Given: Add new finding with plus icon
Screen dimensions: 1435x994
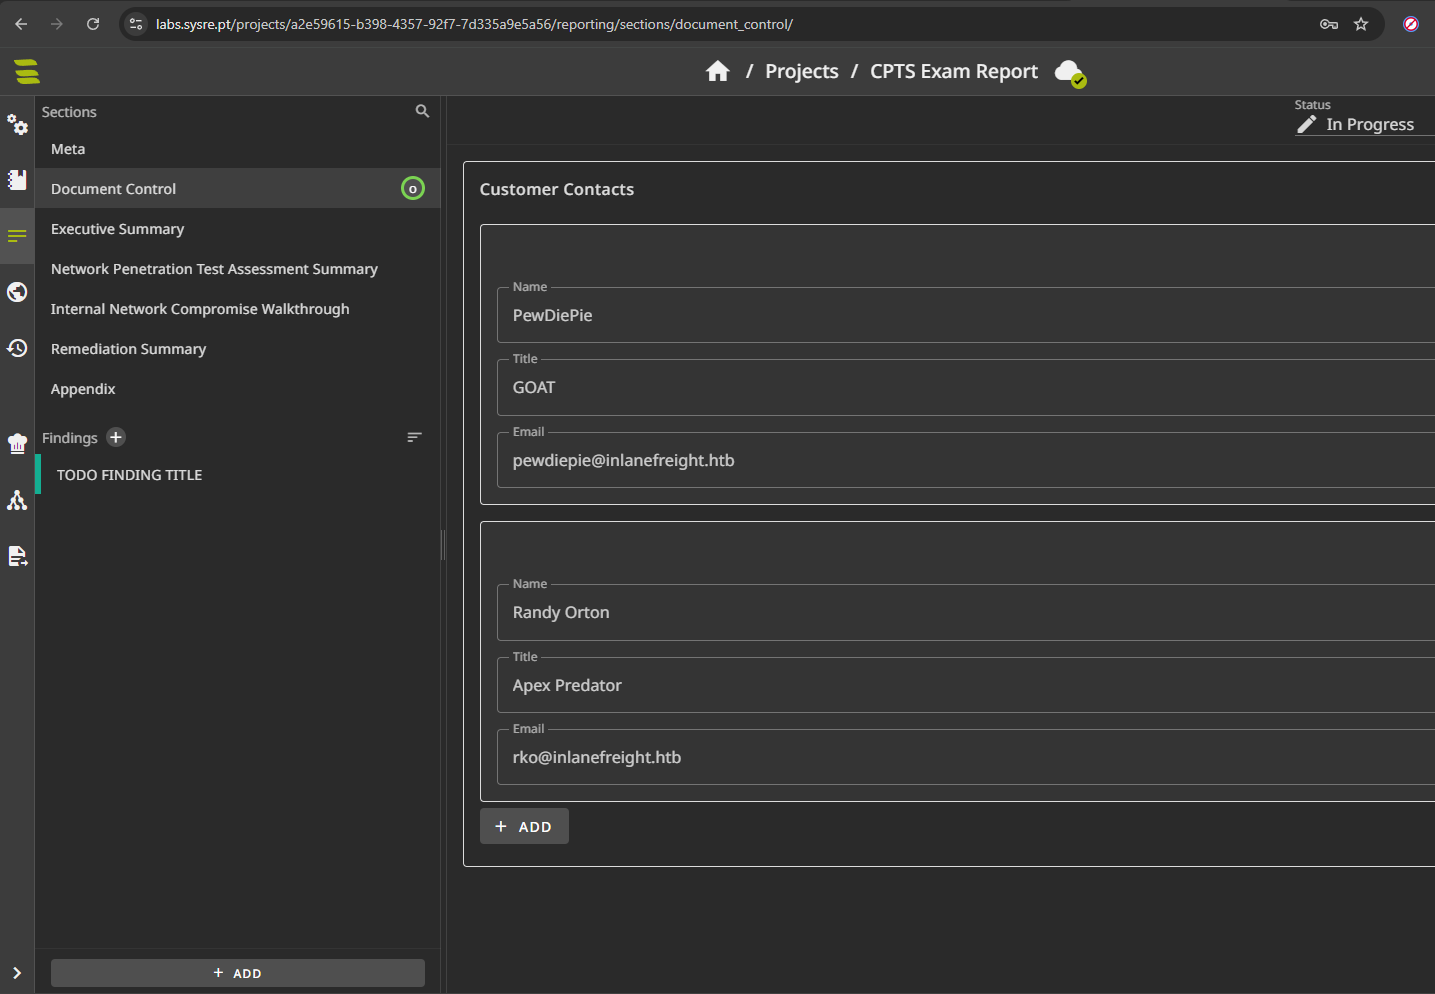Looking at the screenshot, I should 116,438.
